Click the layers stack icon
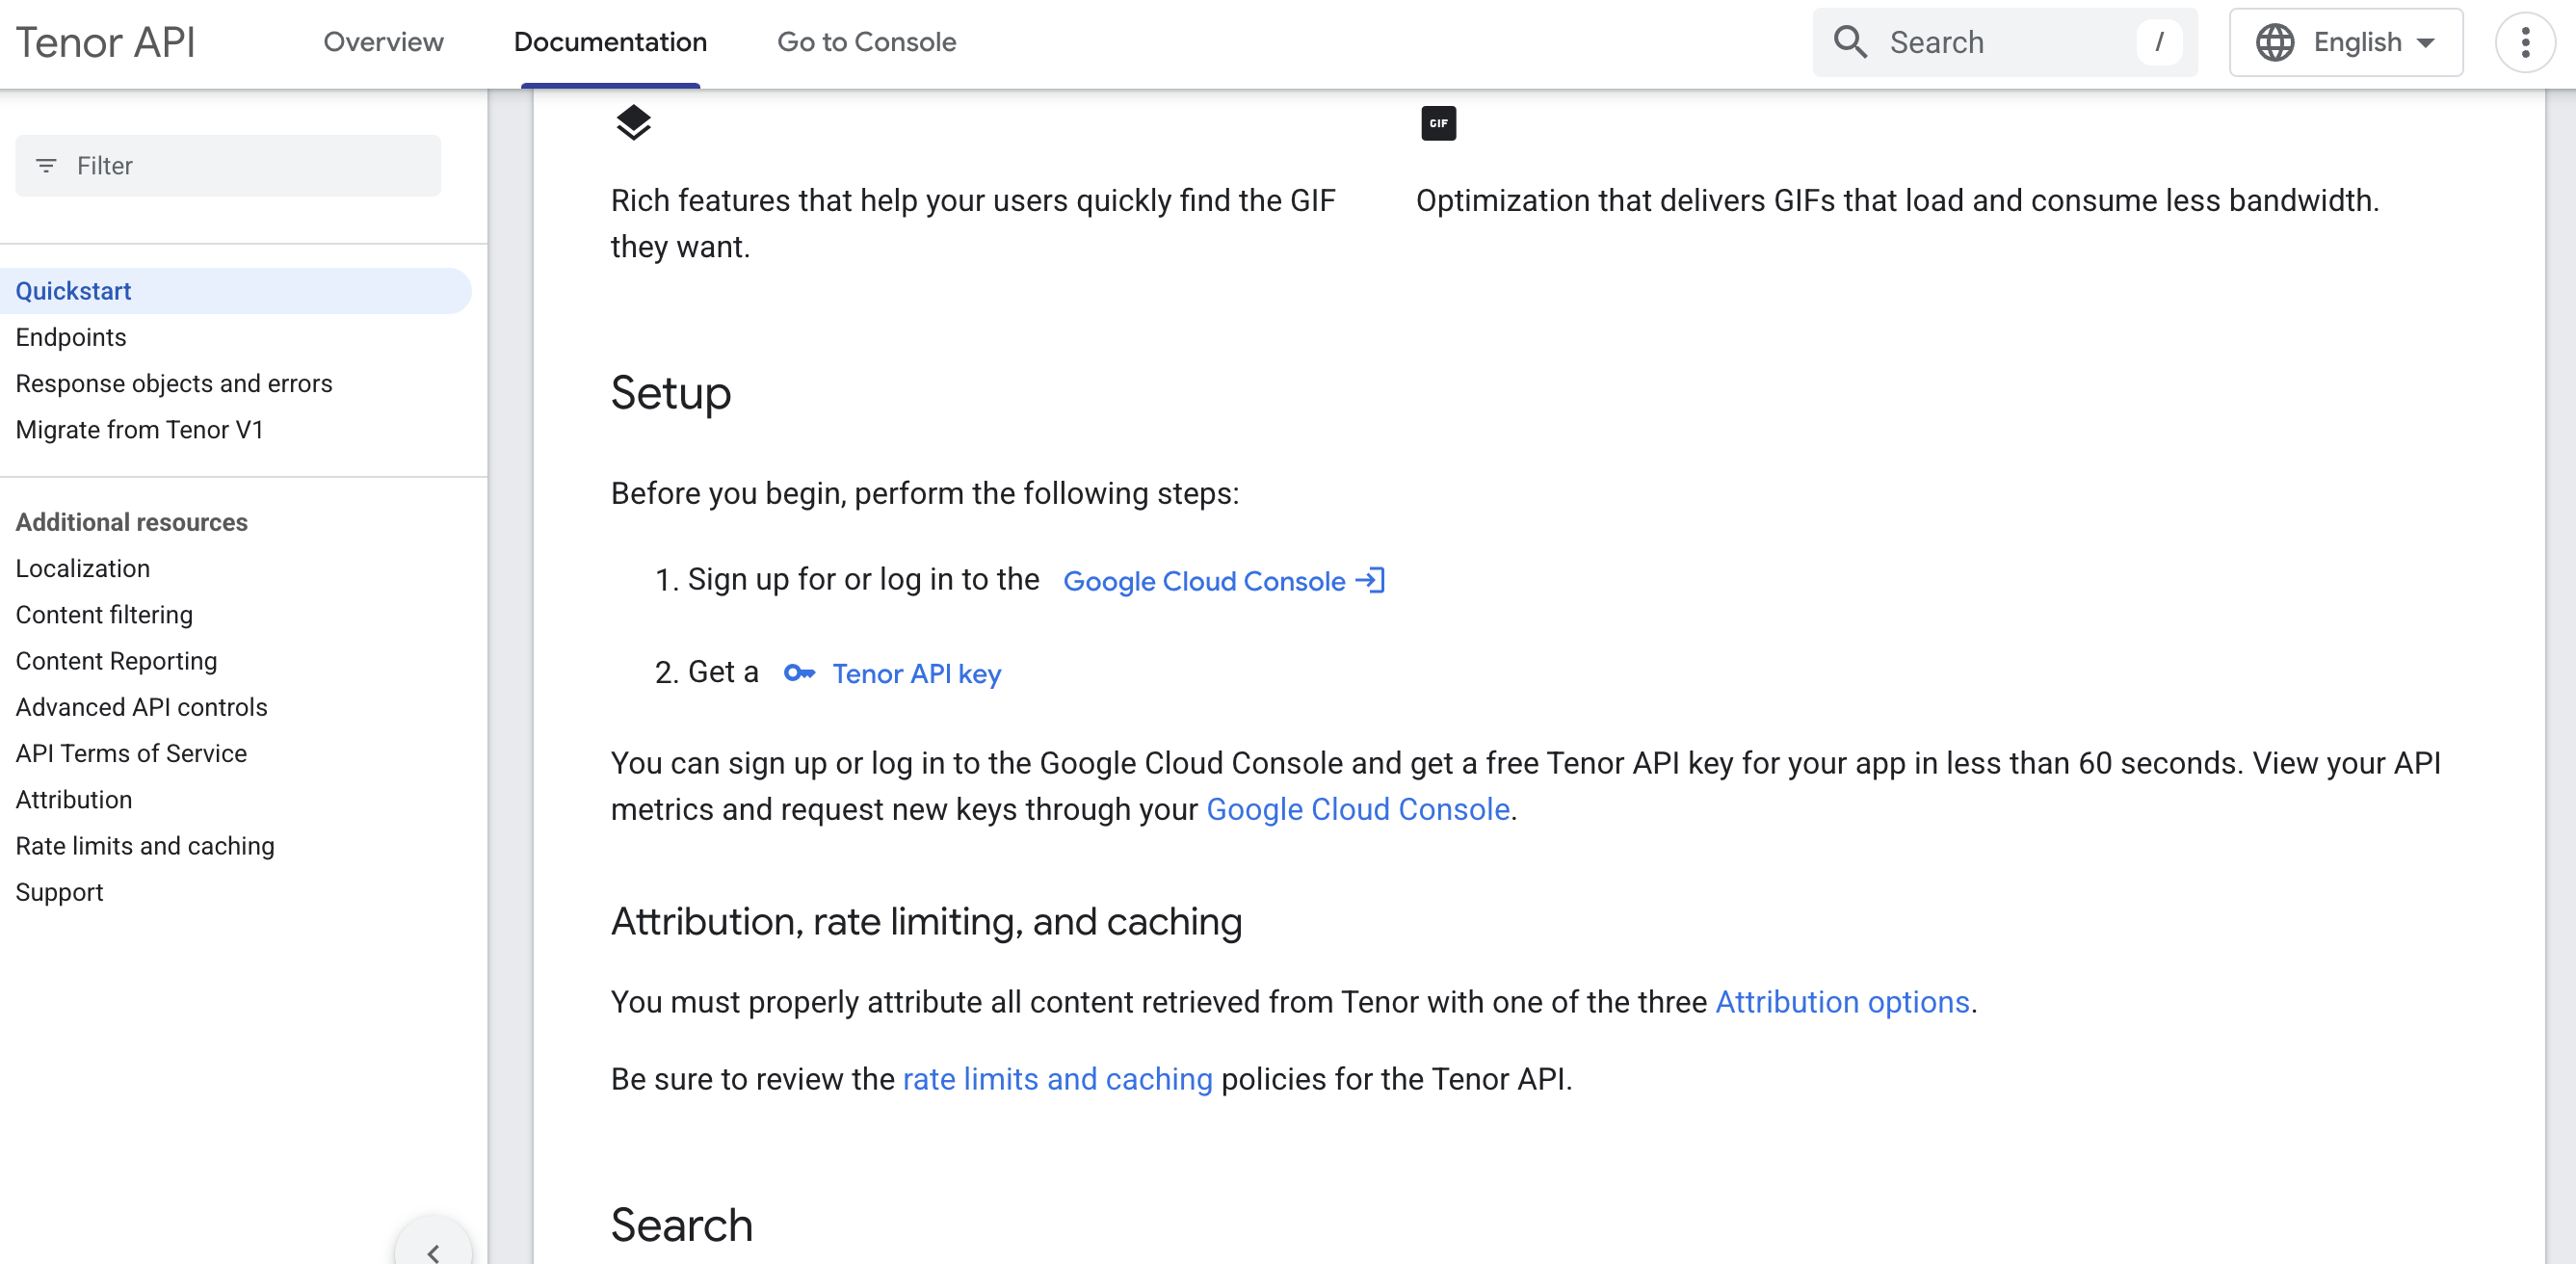This screenshot has width=2576, height=1264. [633, 123]
